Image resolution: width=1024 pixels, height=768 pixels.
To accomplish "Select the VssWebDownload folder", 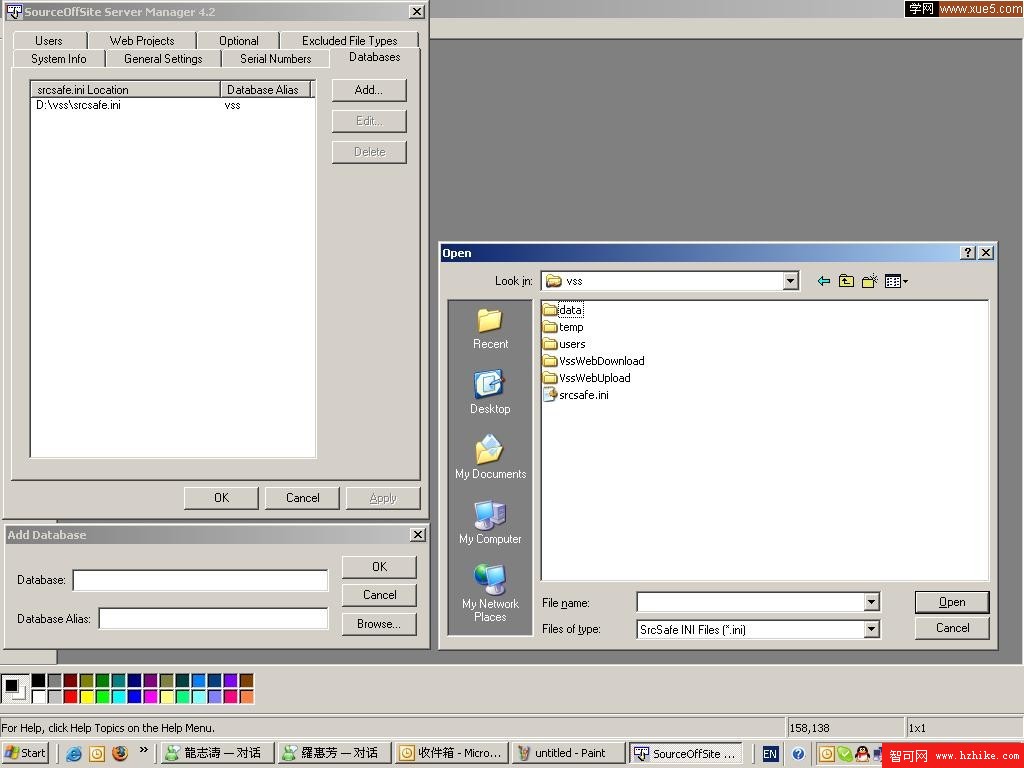I will click(x=594, y=361).
